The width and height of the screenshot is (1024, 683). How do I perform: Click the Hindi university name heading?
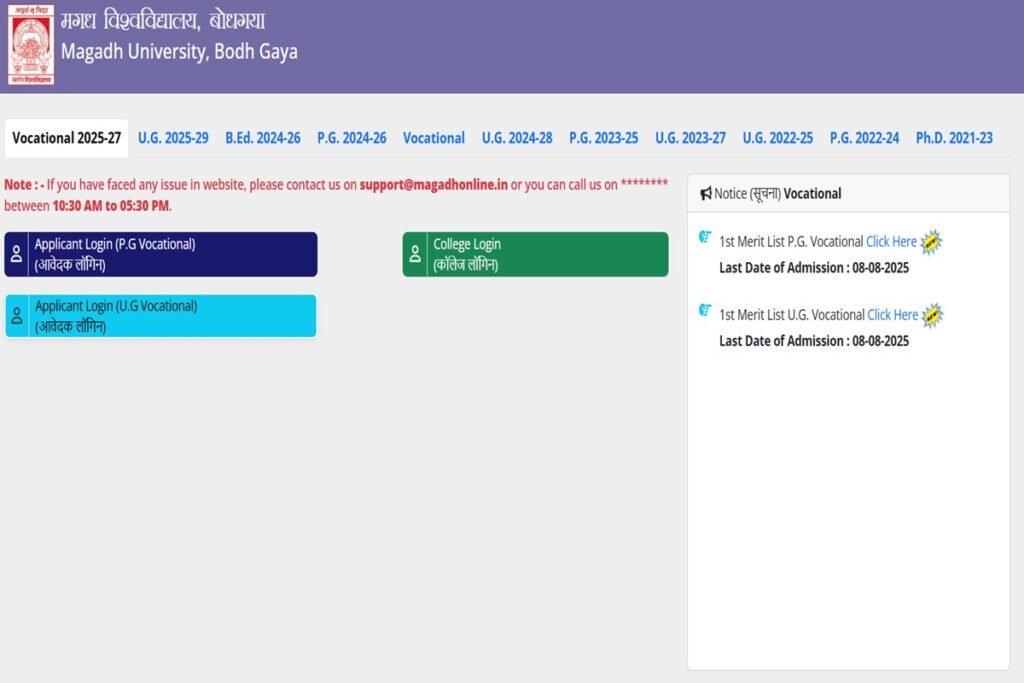[x=163, y=20]
